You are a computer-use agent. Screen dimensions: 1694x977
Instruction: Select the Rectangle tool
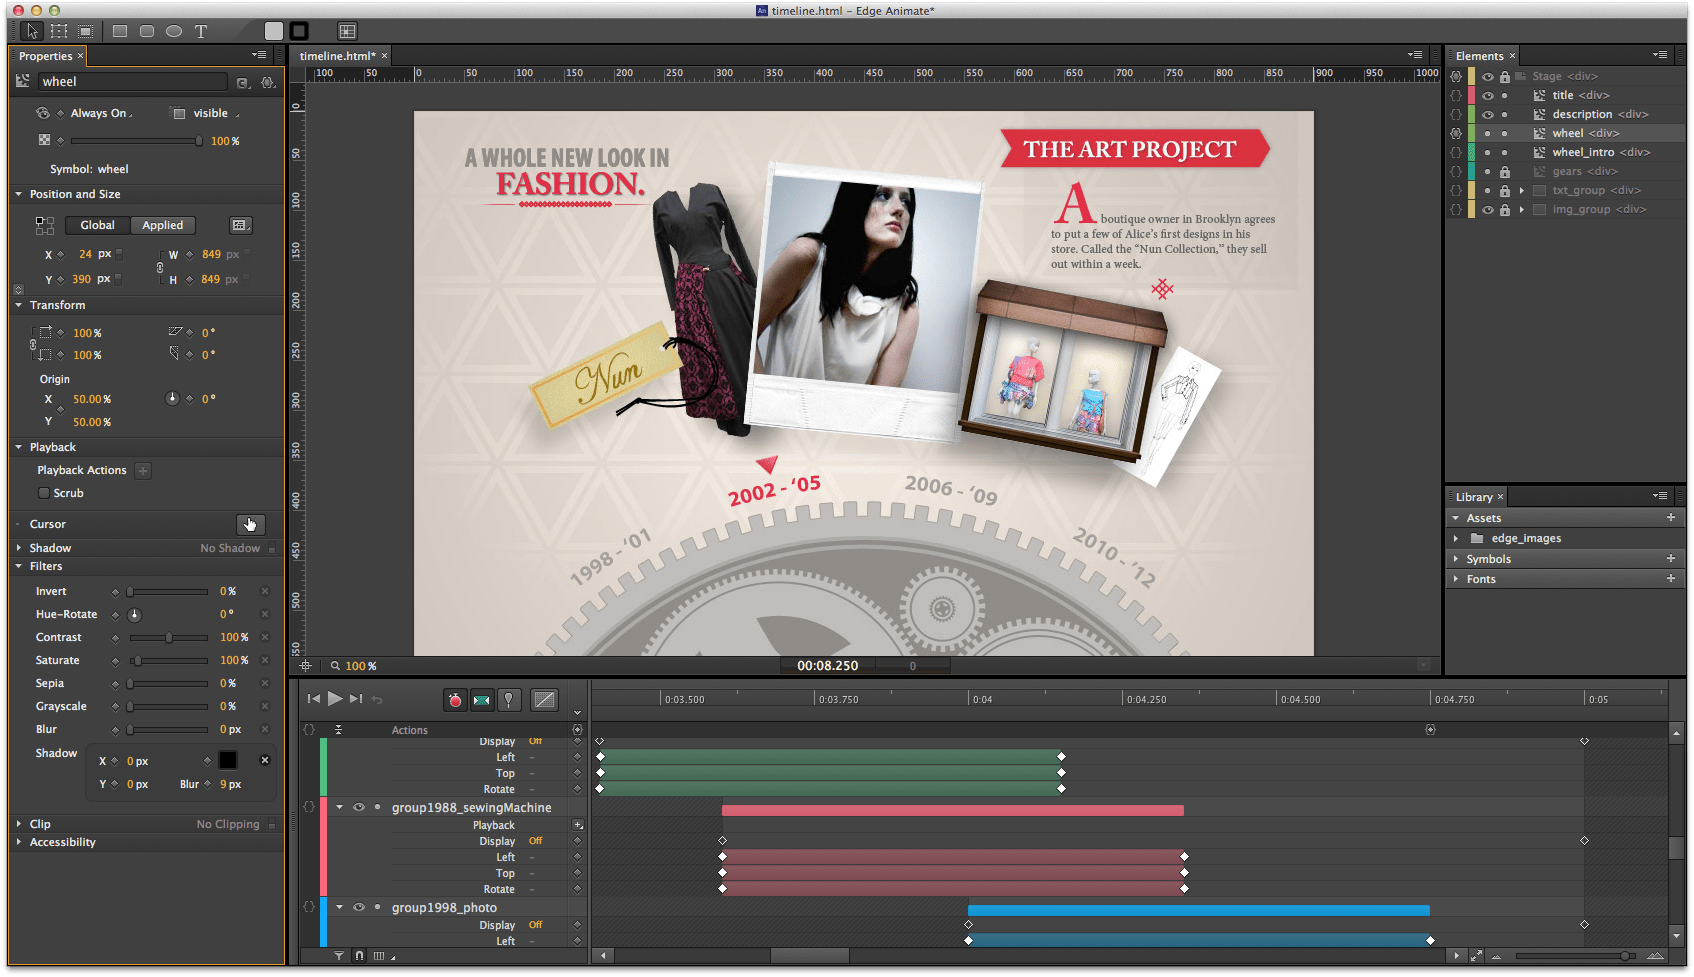click(x=119, y=31)
